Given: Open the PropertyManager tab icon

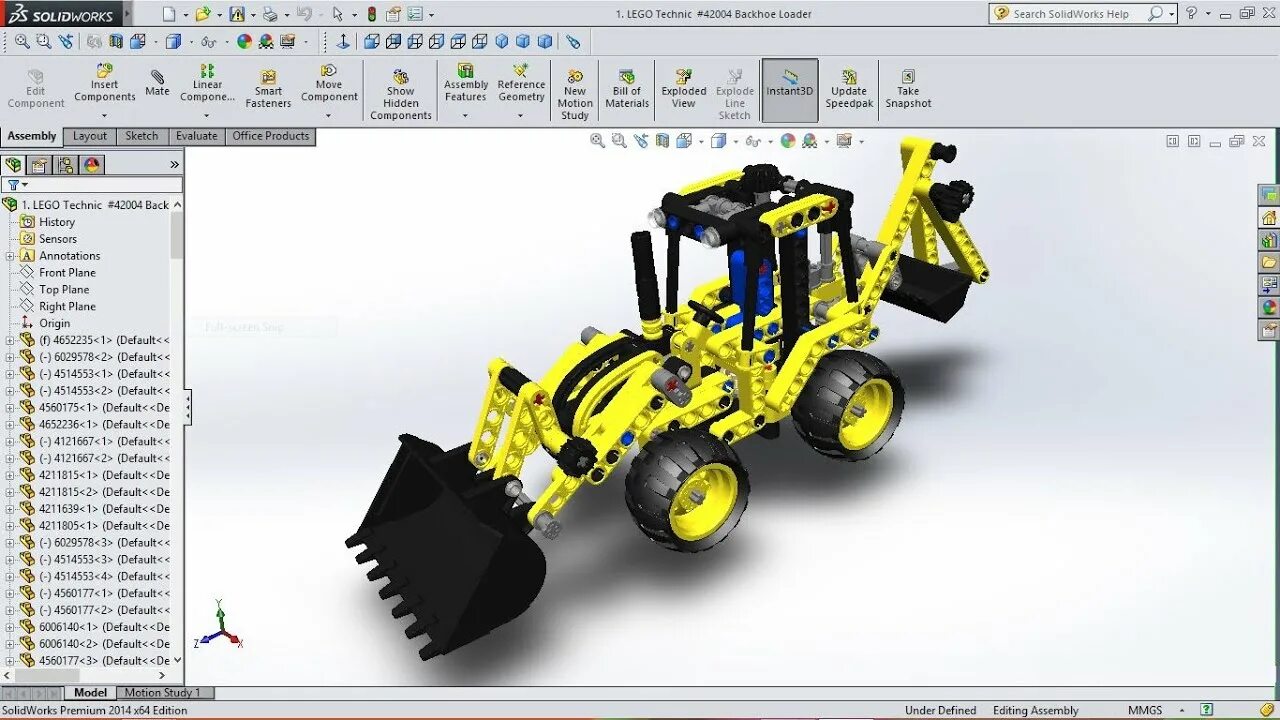Looking at the screenshot, I should pos(39,165).
